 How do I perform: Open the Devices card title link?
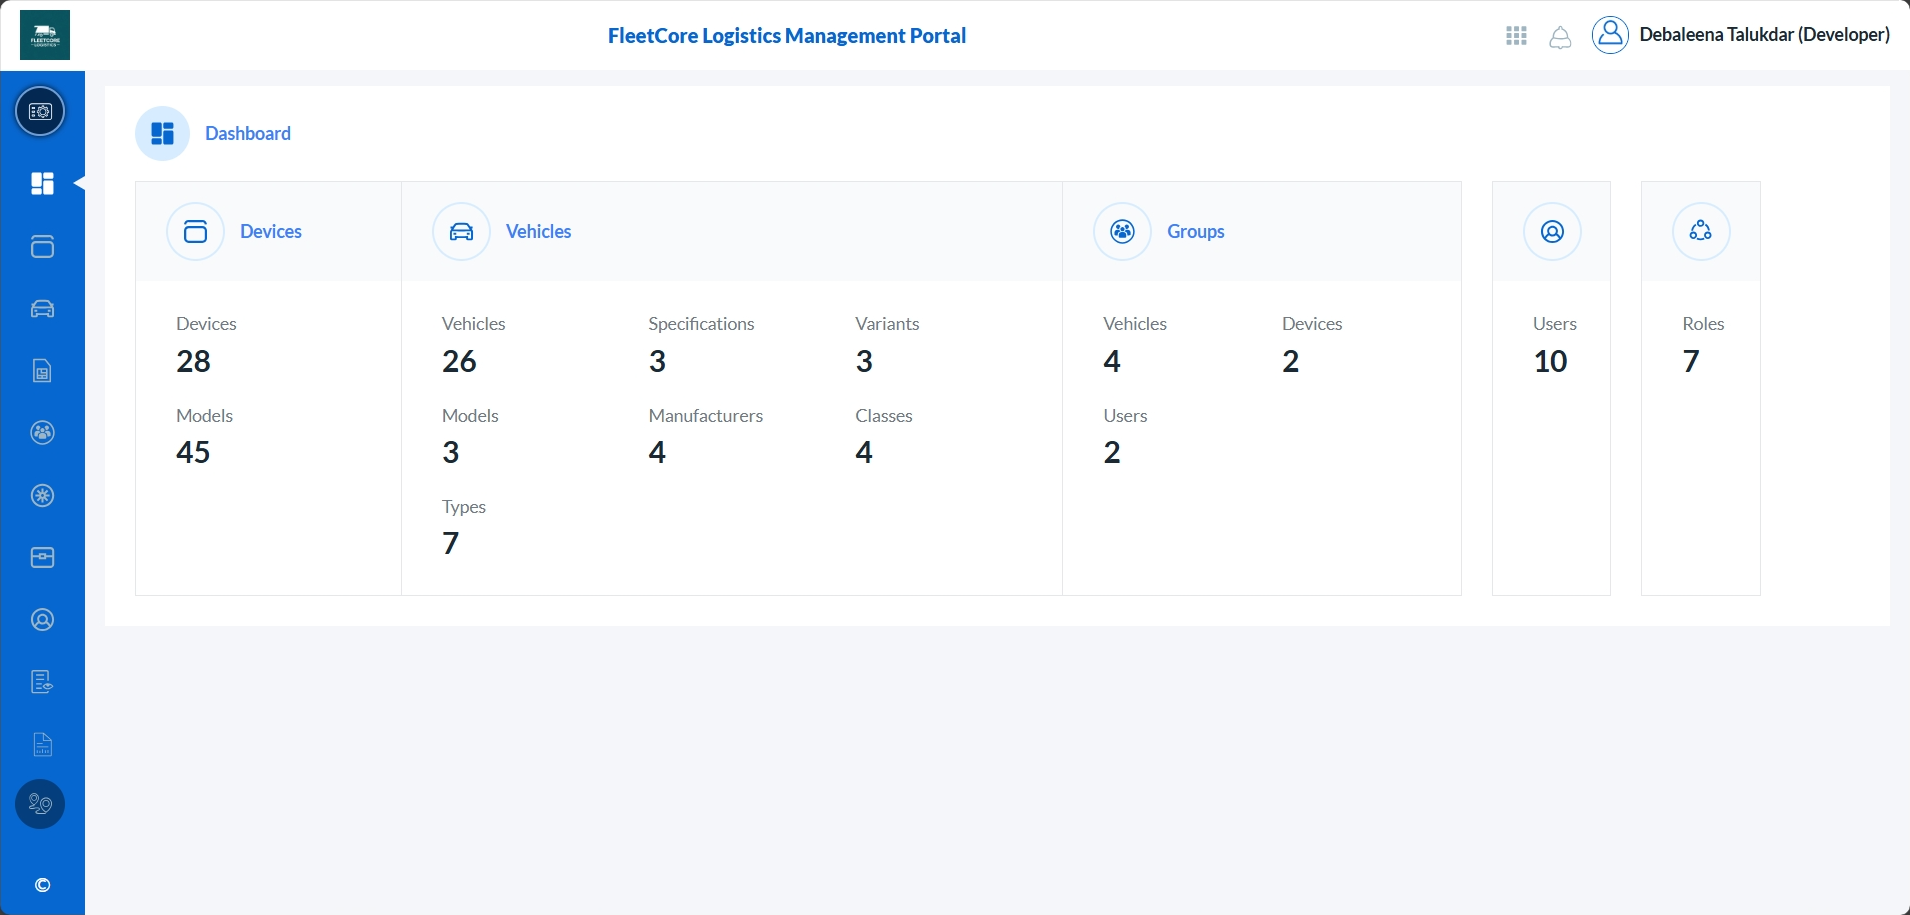[269, 231]
